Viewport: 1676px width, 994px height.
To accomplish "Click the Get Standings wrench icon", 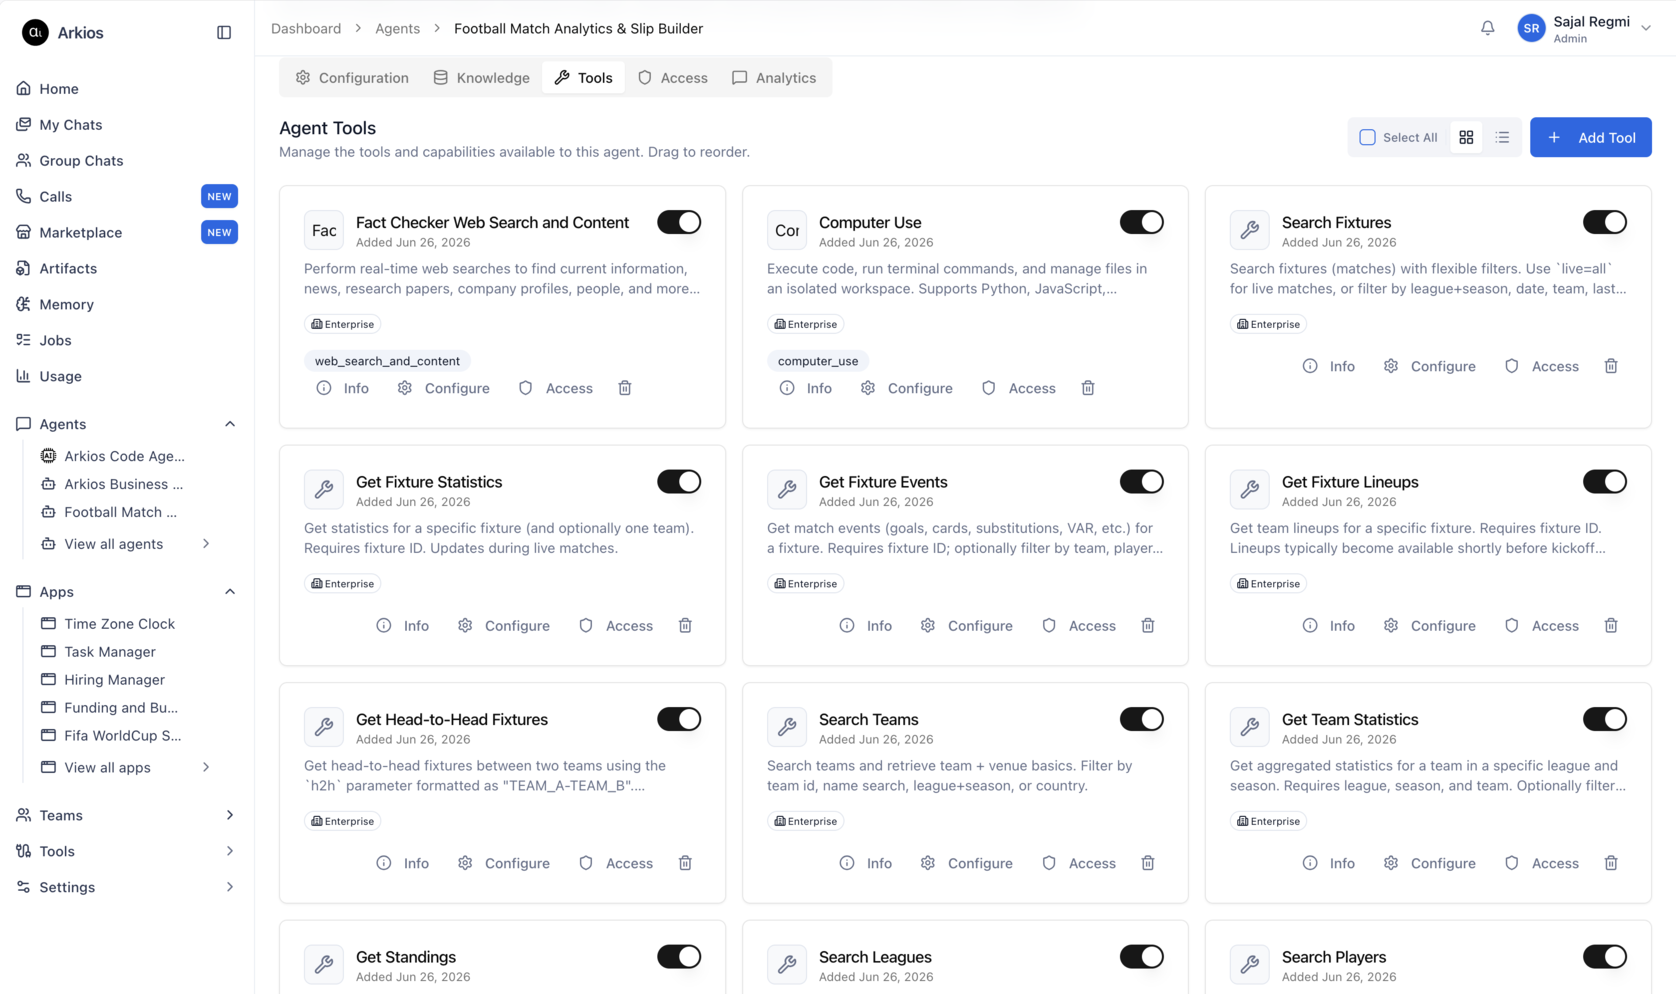I will coord(324,965).
